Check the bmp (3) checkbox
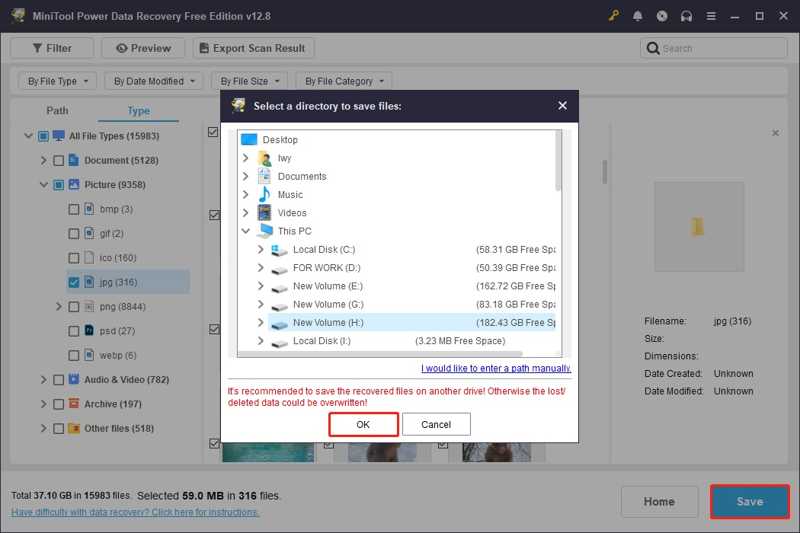The width and height of the screenshot is (800, 533). [x=74, y=209]
